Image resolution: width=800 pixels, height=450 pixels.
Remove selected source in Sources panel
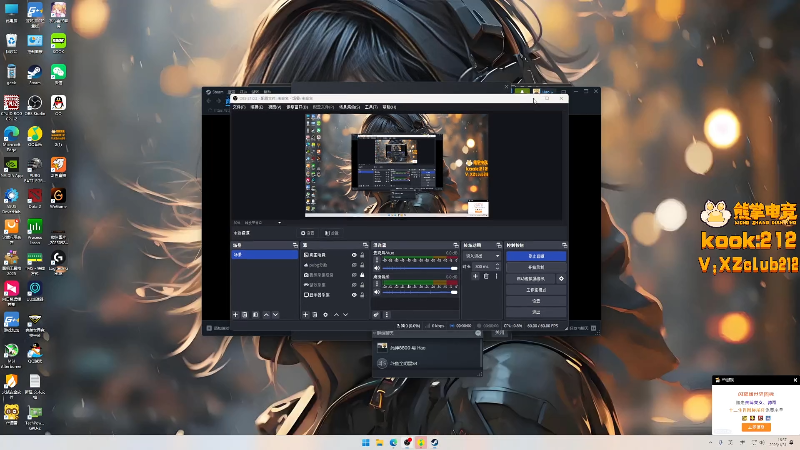pyautogui.click(x=315, y=315)
